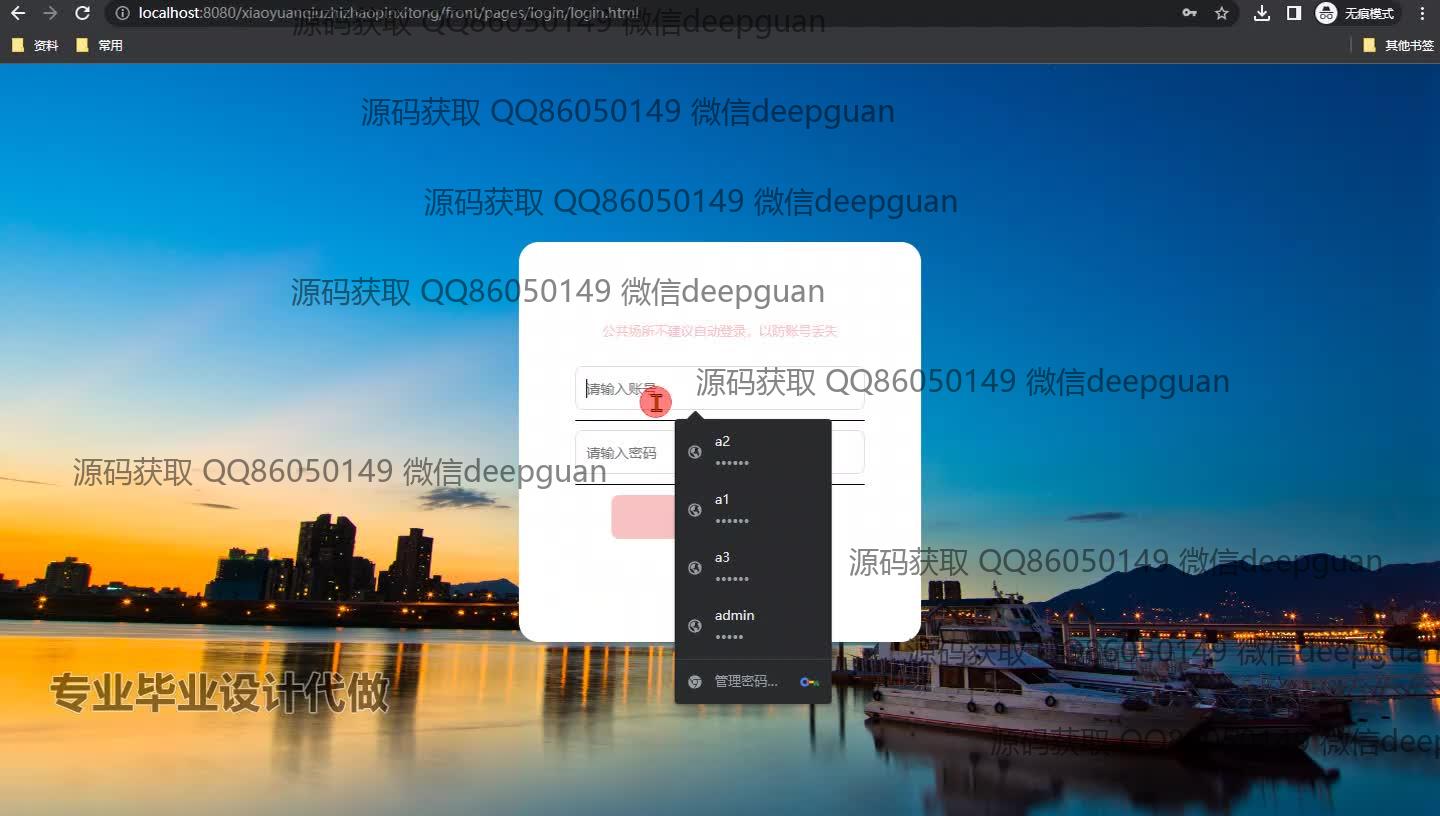Open the Chrome three-dot menu

click(1422, 13)
